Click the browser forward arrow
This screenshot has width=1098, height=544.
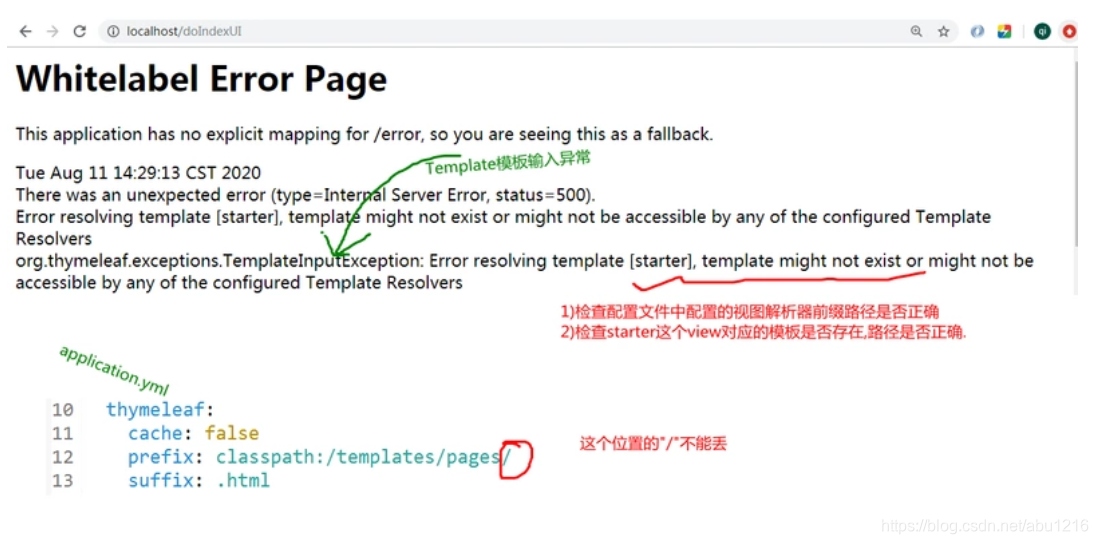coord(53,32)
